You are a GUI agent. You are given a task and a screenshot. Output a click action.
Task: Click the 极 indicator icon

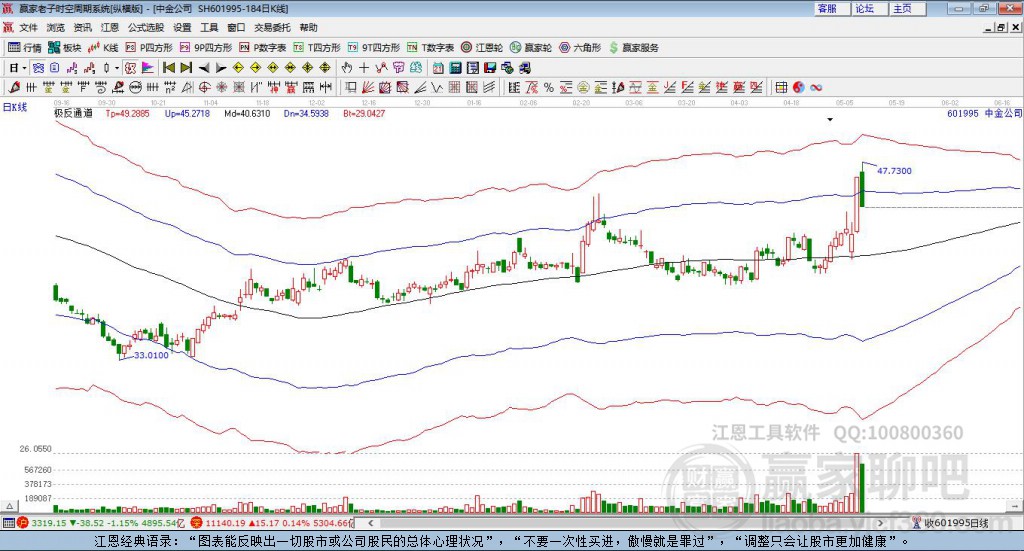click(131, 68)
